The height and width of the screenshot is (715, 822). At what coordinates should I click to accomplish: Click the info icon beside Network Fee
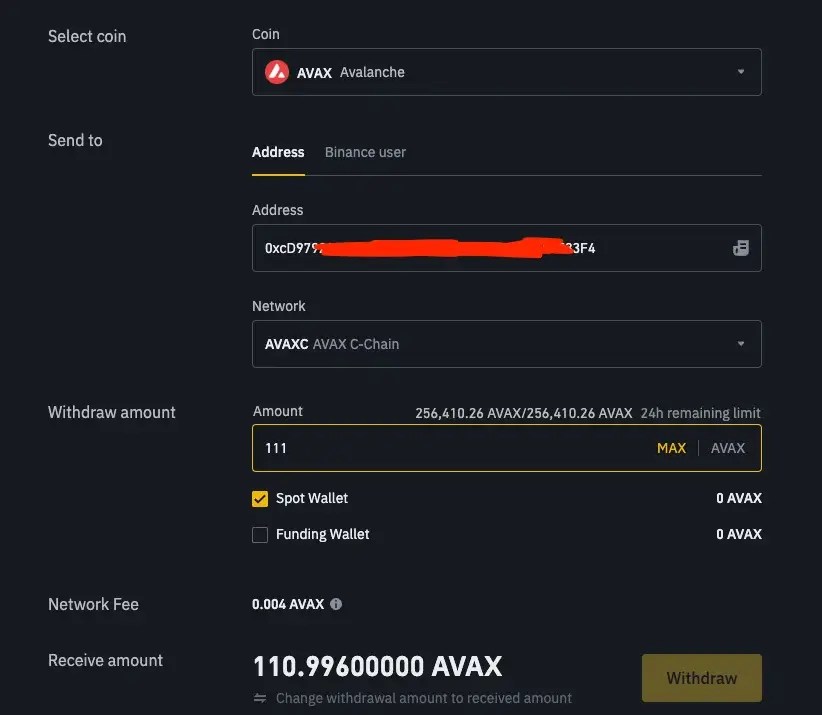[x=336, y=604]
